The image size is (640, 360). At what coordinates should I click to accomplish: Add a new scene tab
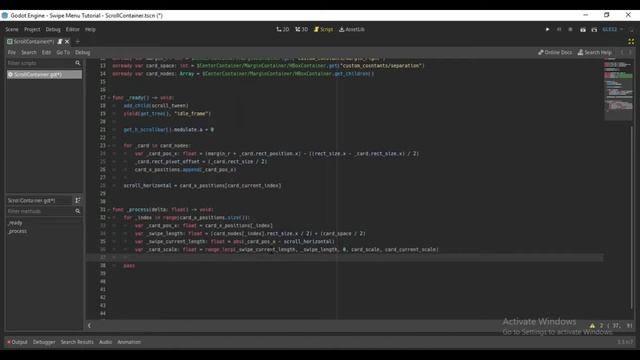pyautogui.click(x=78, y=41)
